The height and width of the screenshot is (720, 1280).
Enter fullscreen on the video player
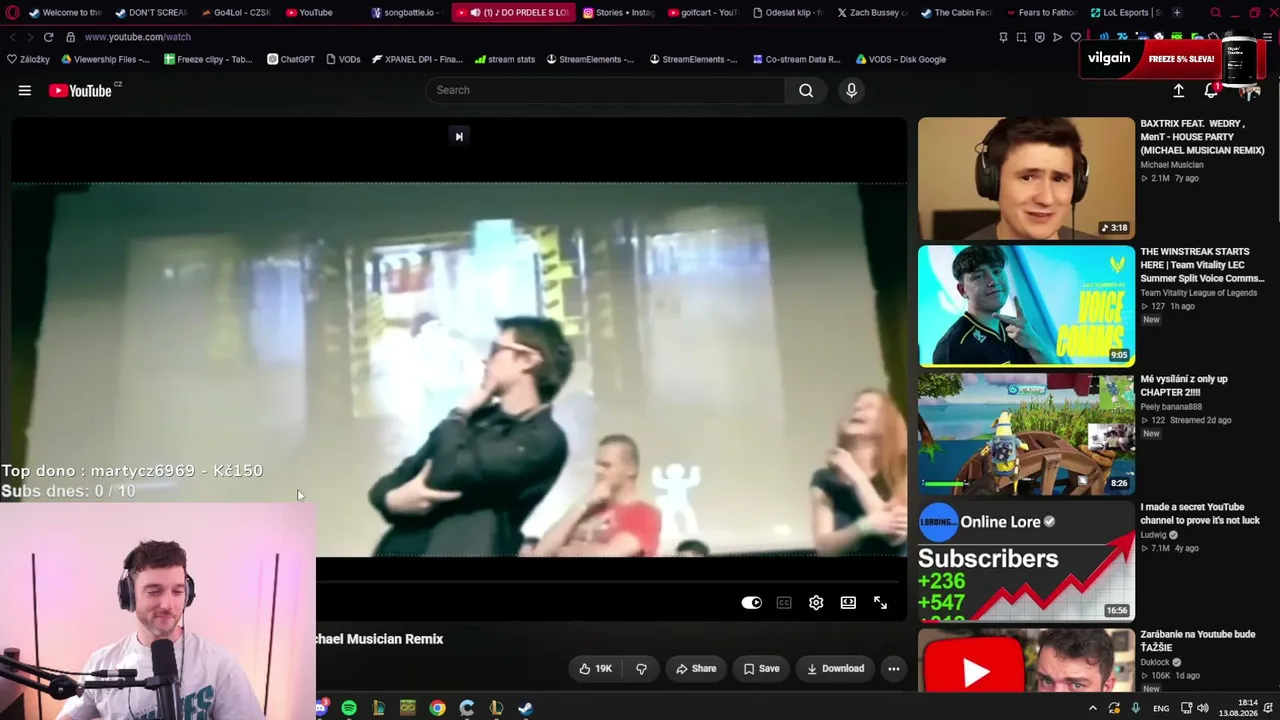click(x=880, y=603)
